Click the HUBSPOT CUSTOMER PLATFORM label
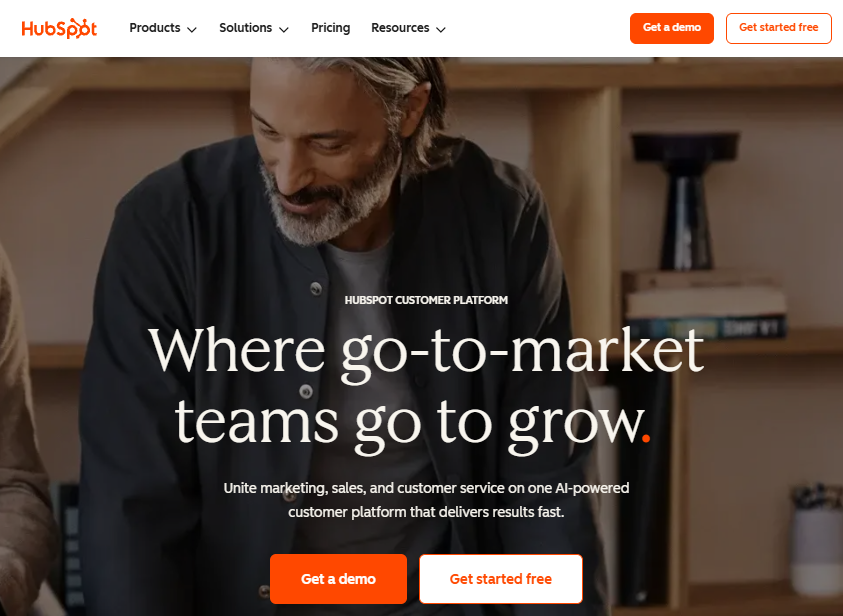843x616 pixels. [426, 300]
